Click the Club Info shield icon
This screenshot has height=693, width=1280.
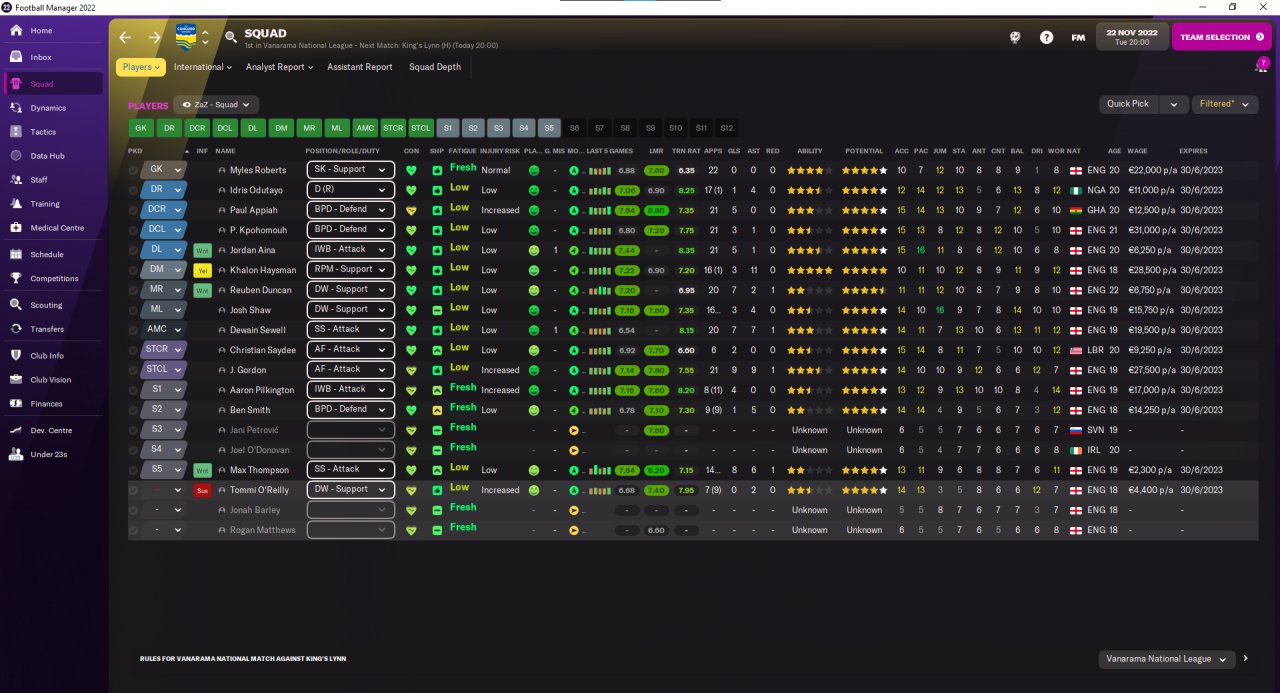click(x=16, y=356)
